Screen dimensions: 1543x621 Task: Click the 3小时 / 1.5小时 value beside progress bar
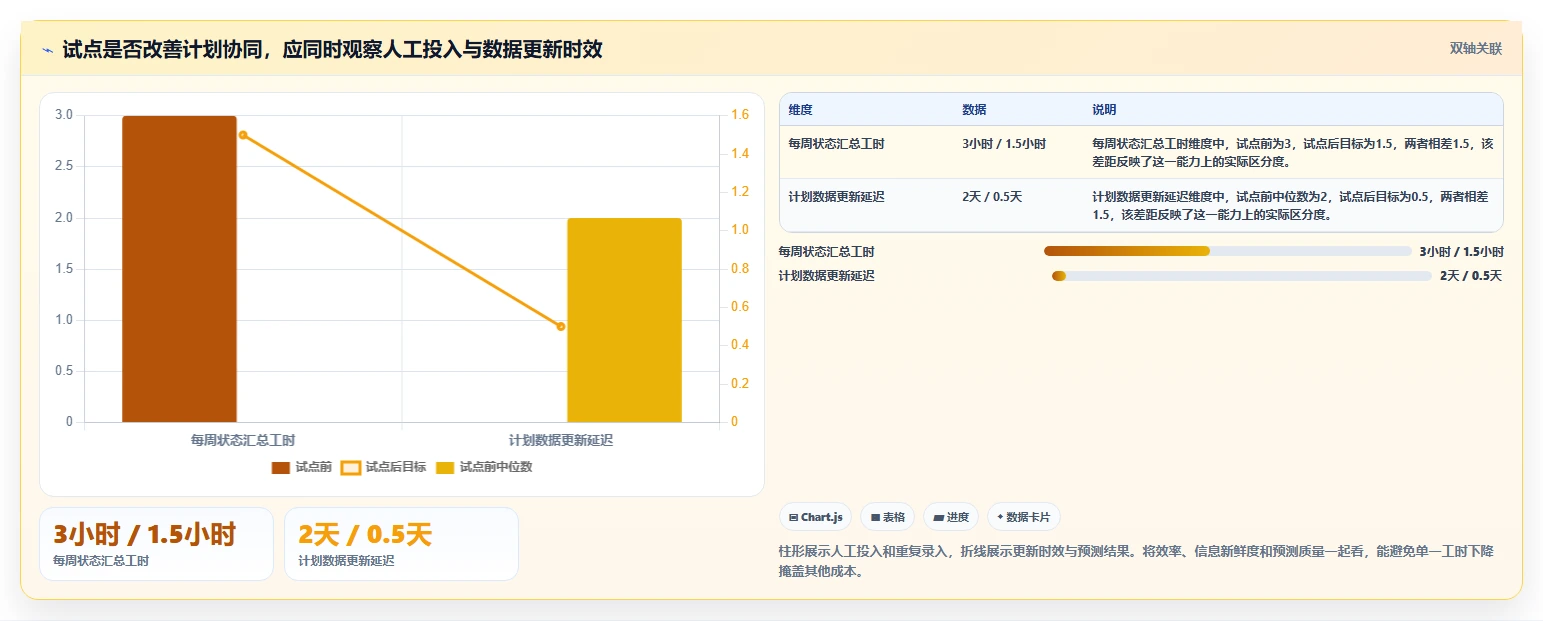[x=1461, y=252]
